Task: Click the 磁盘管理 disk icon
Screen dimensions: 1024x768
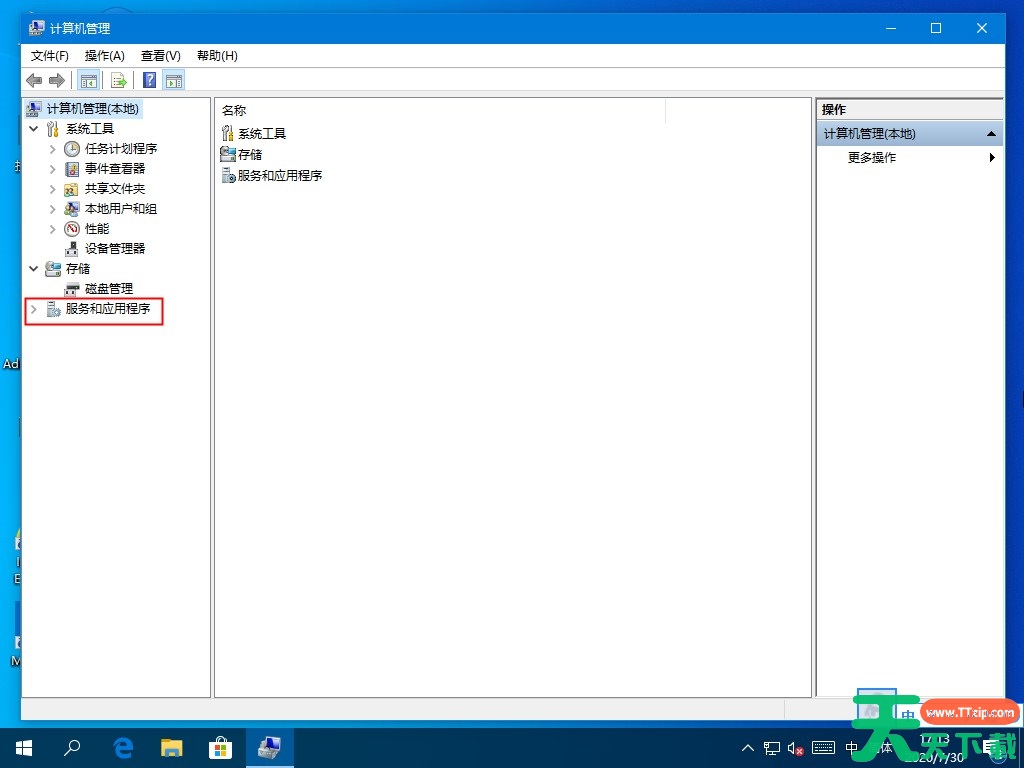Action: point(72,289)
